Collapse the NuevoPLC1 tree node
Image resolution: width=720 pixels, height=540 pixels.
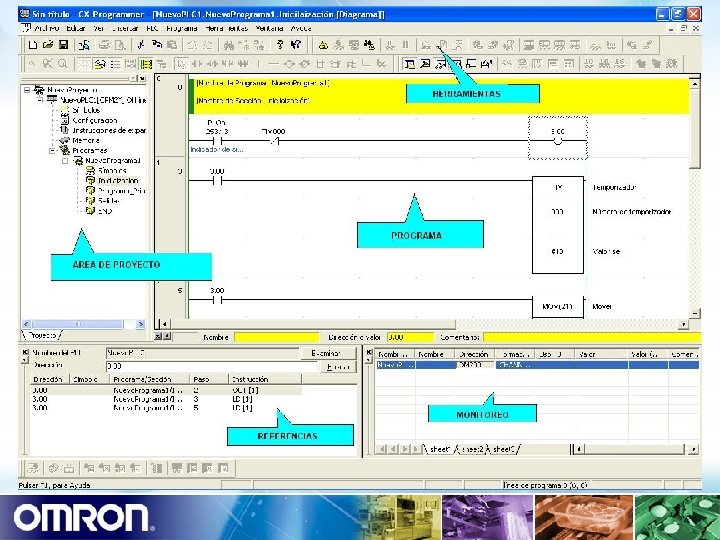click(x=40, y=100)
